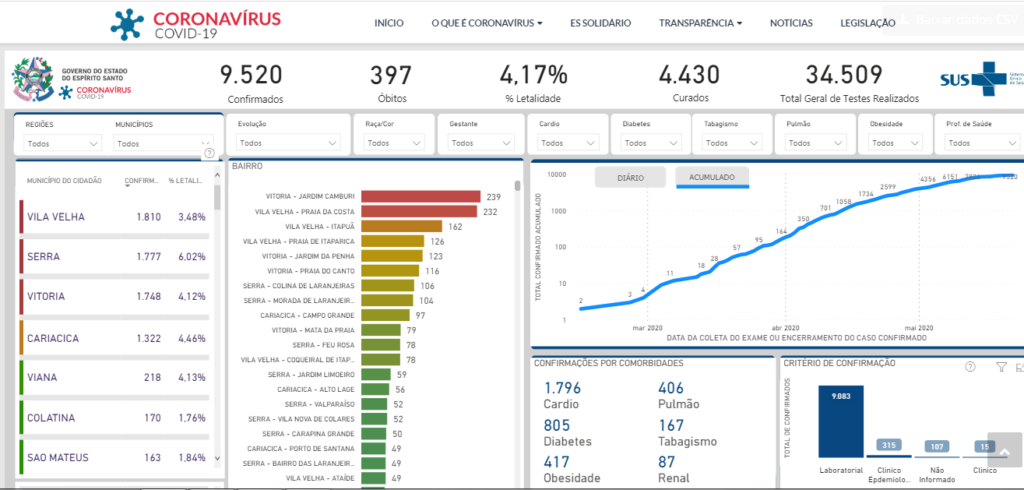Image resolution: width=1024 pixels, height=490 pixels.
Task: Expand the Regiões filter dropdown
Action: click(63, 143)
